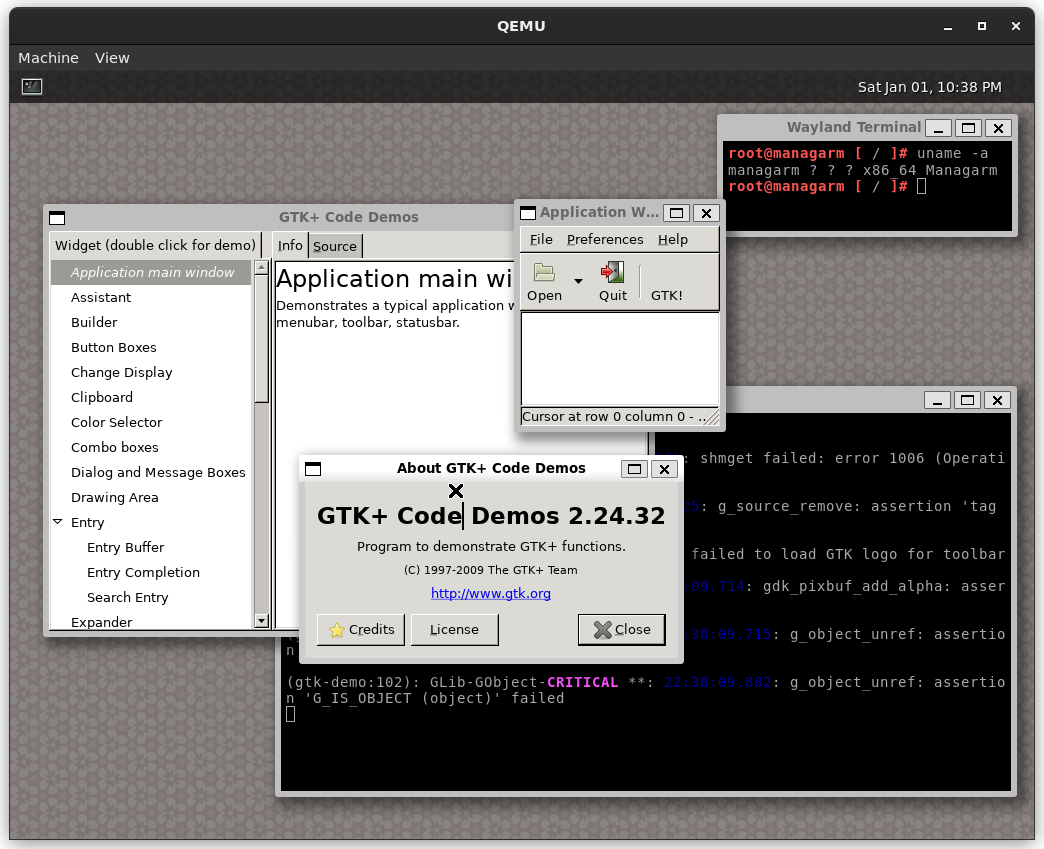
Task: Maximize the Application Window
Action: pyautogui.click(x=676, y=213)
